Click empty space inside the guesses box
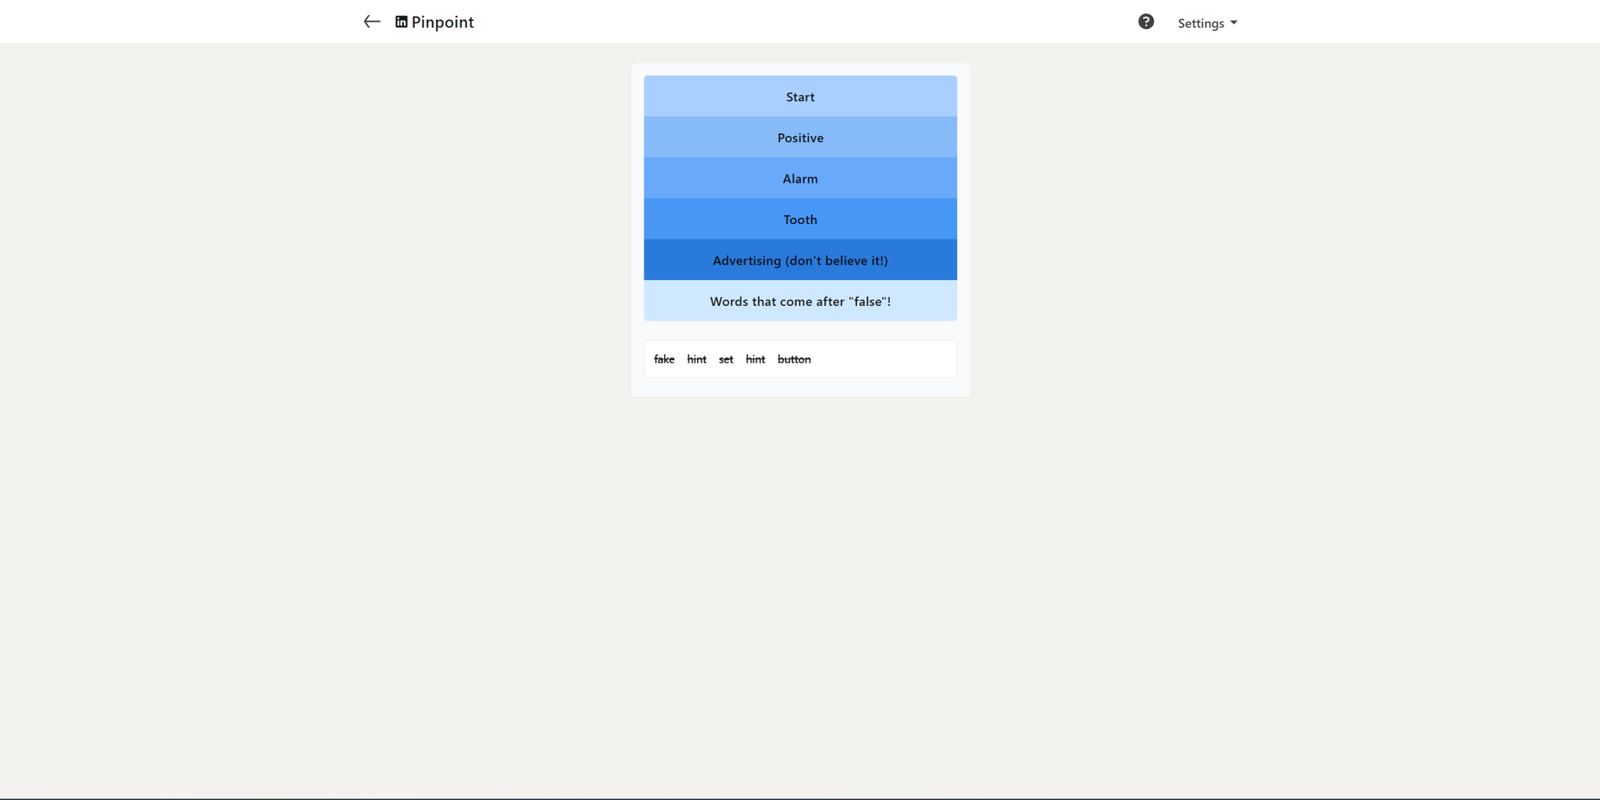 (x=890, y=360)
